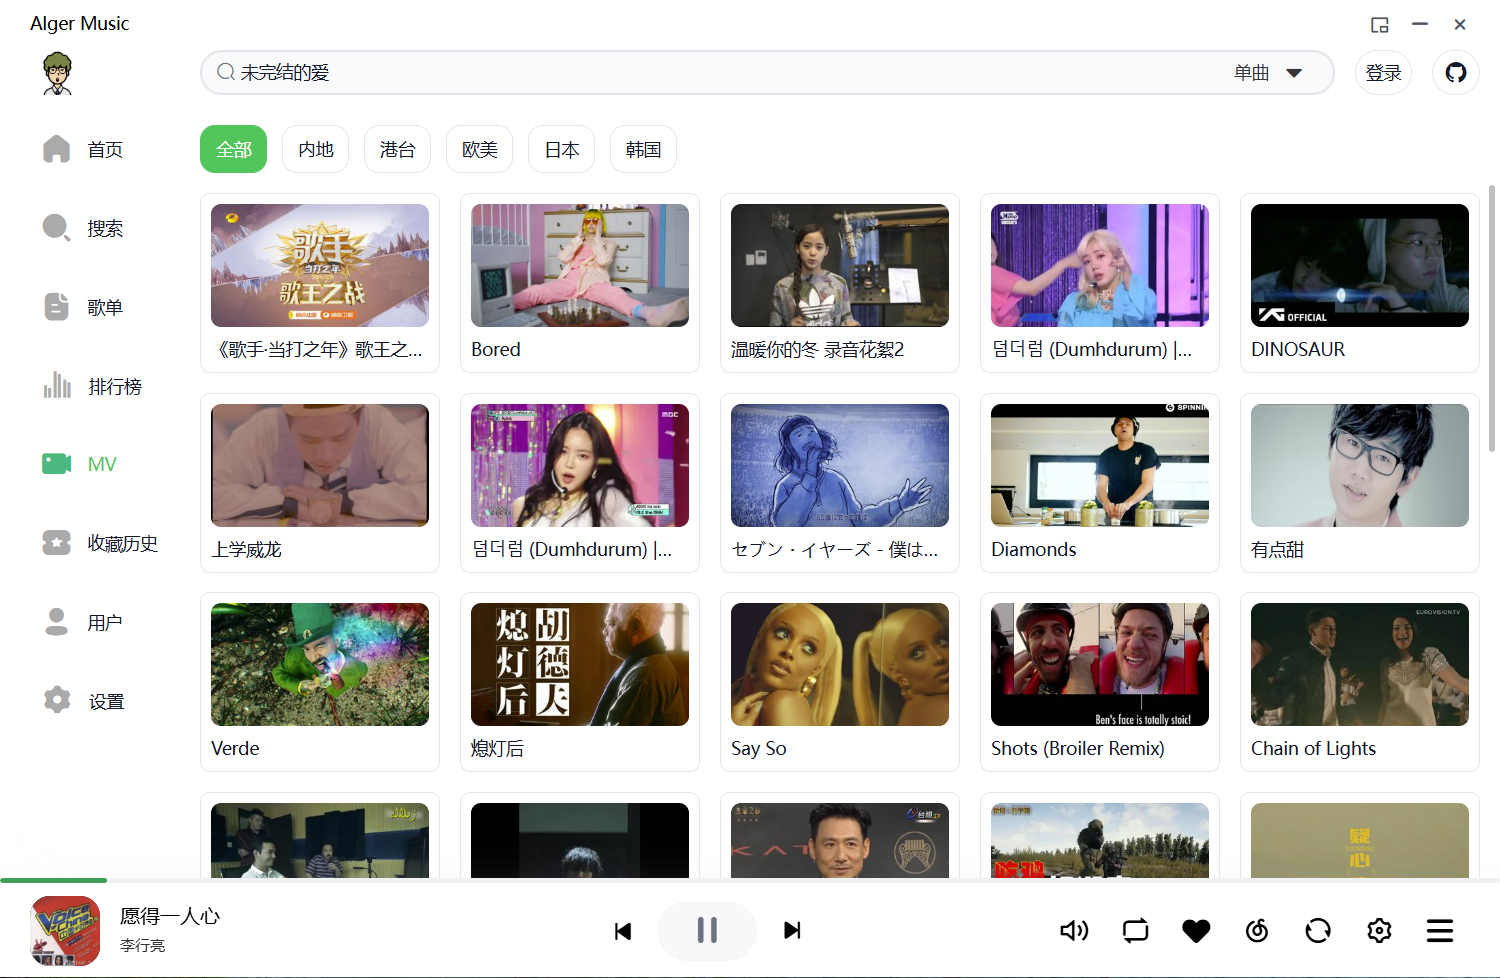Image resolution: width=1500 pixels, height=978 pixels.
Task: Open the 熄灯后 MV card
Action: (580, 682)
